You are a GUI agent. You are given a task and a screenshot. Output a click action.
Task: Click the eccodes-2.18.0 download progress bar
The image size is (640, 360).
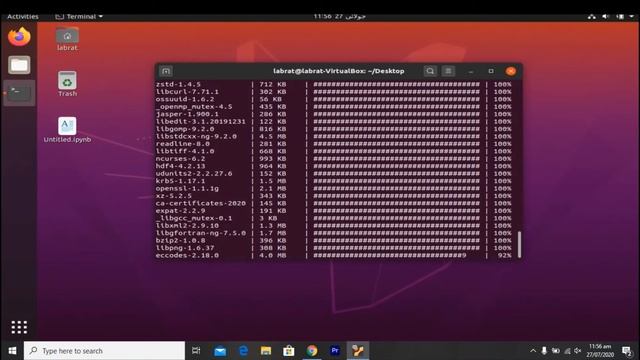[390, 256]
